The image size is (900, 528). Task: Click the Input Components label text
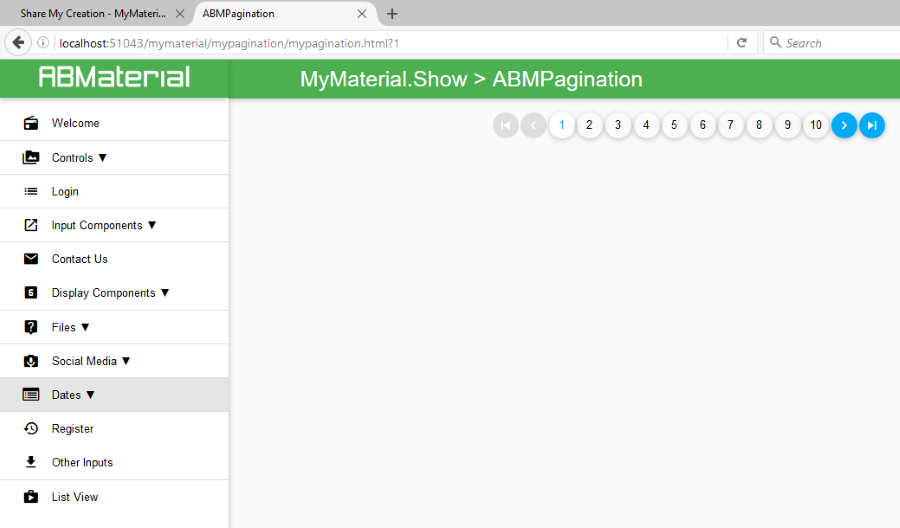tap(97, 226)
